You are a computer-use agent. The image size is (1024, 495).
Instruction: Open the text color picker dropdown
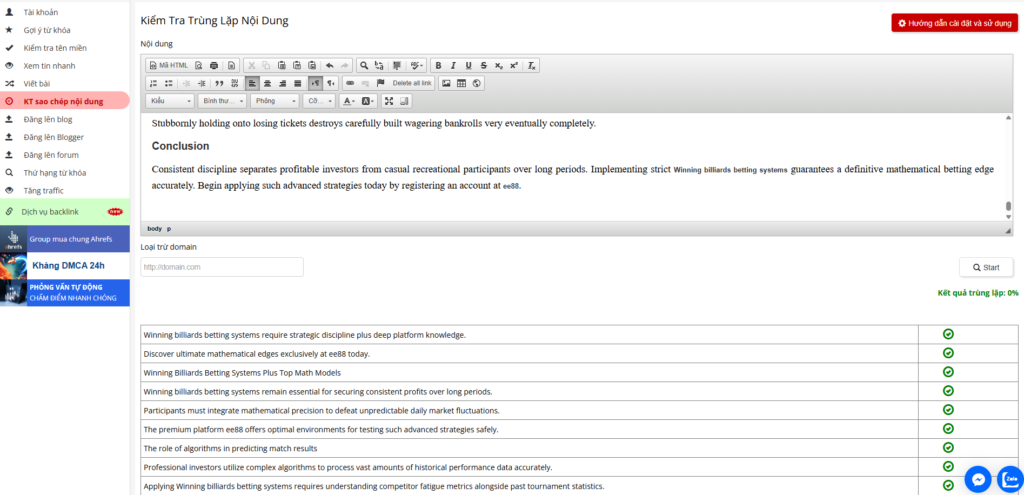[348, 101]
